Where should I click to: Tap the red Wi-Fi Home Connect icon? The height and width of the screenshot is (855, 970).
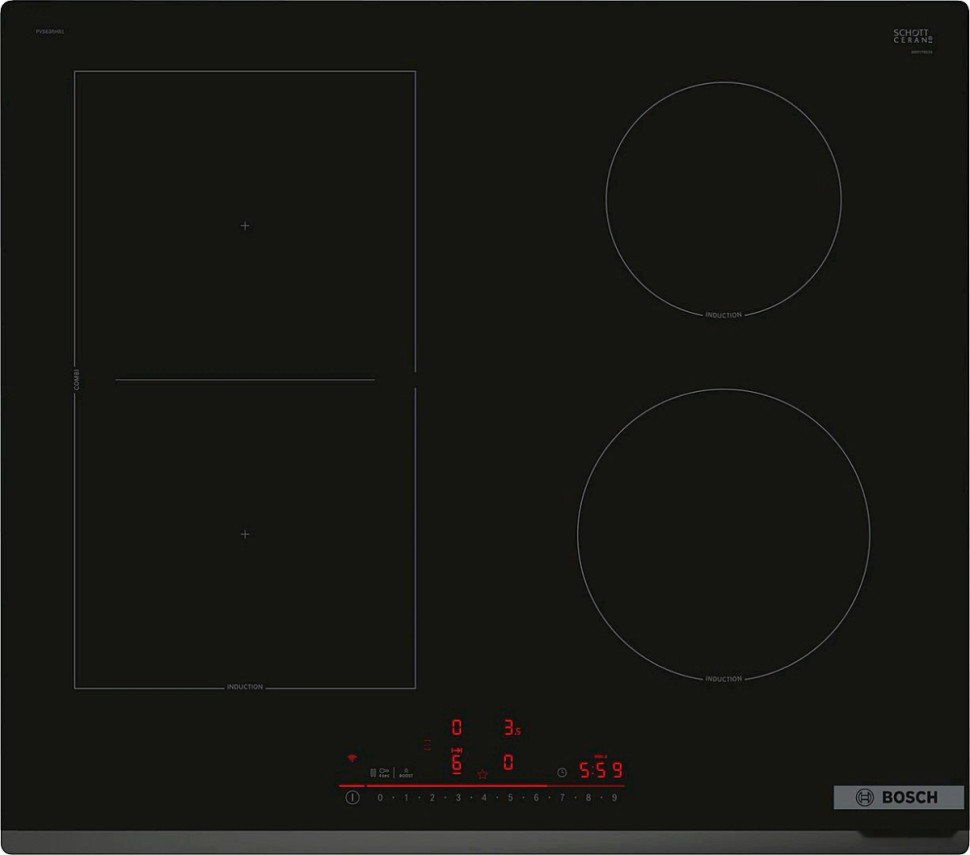[351, 759]
